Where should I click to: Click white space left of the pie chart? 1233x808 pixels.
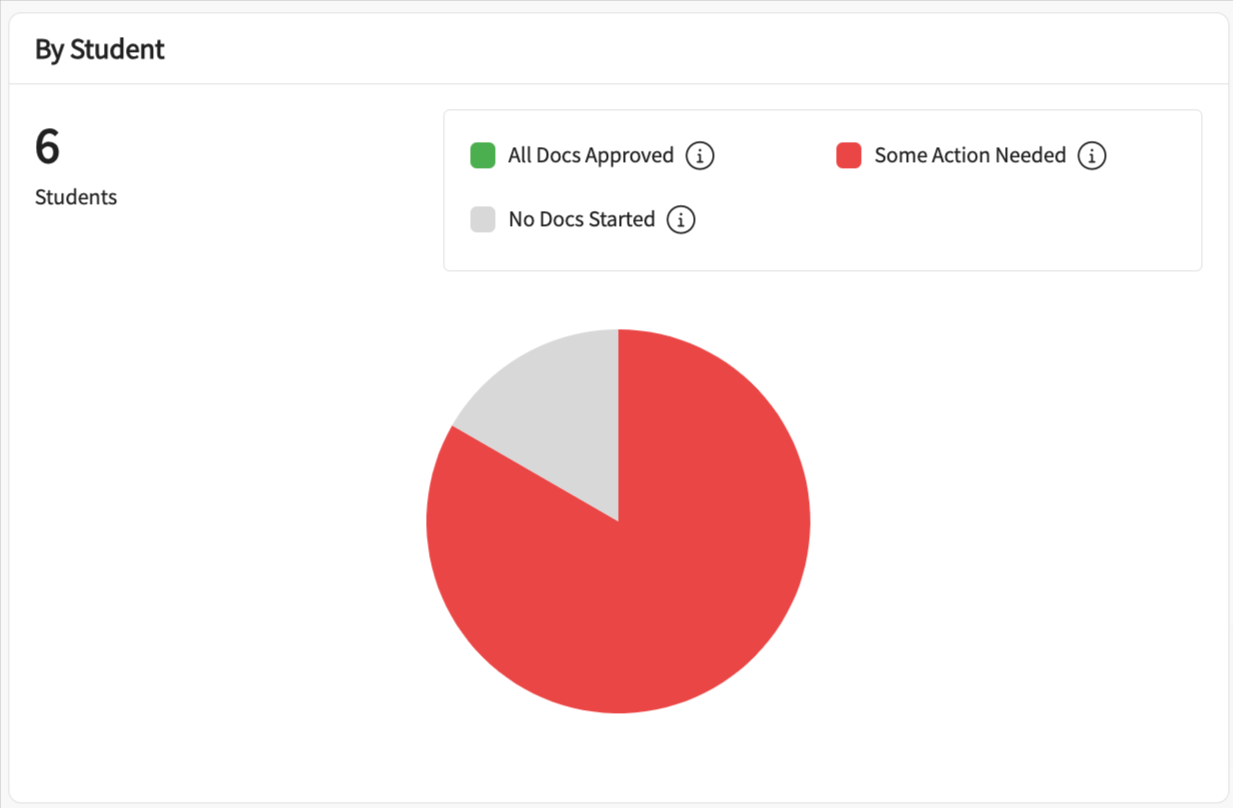pos(220,520)
